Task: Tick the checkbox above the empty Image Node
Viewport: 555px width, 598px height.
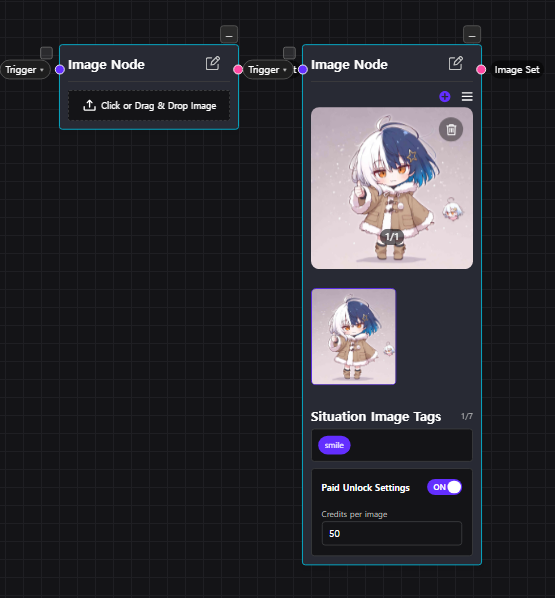Action: pyautogui.click(x=47, y=53)
